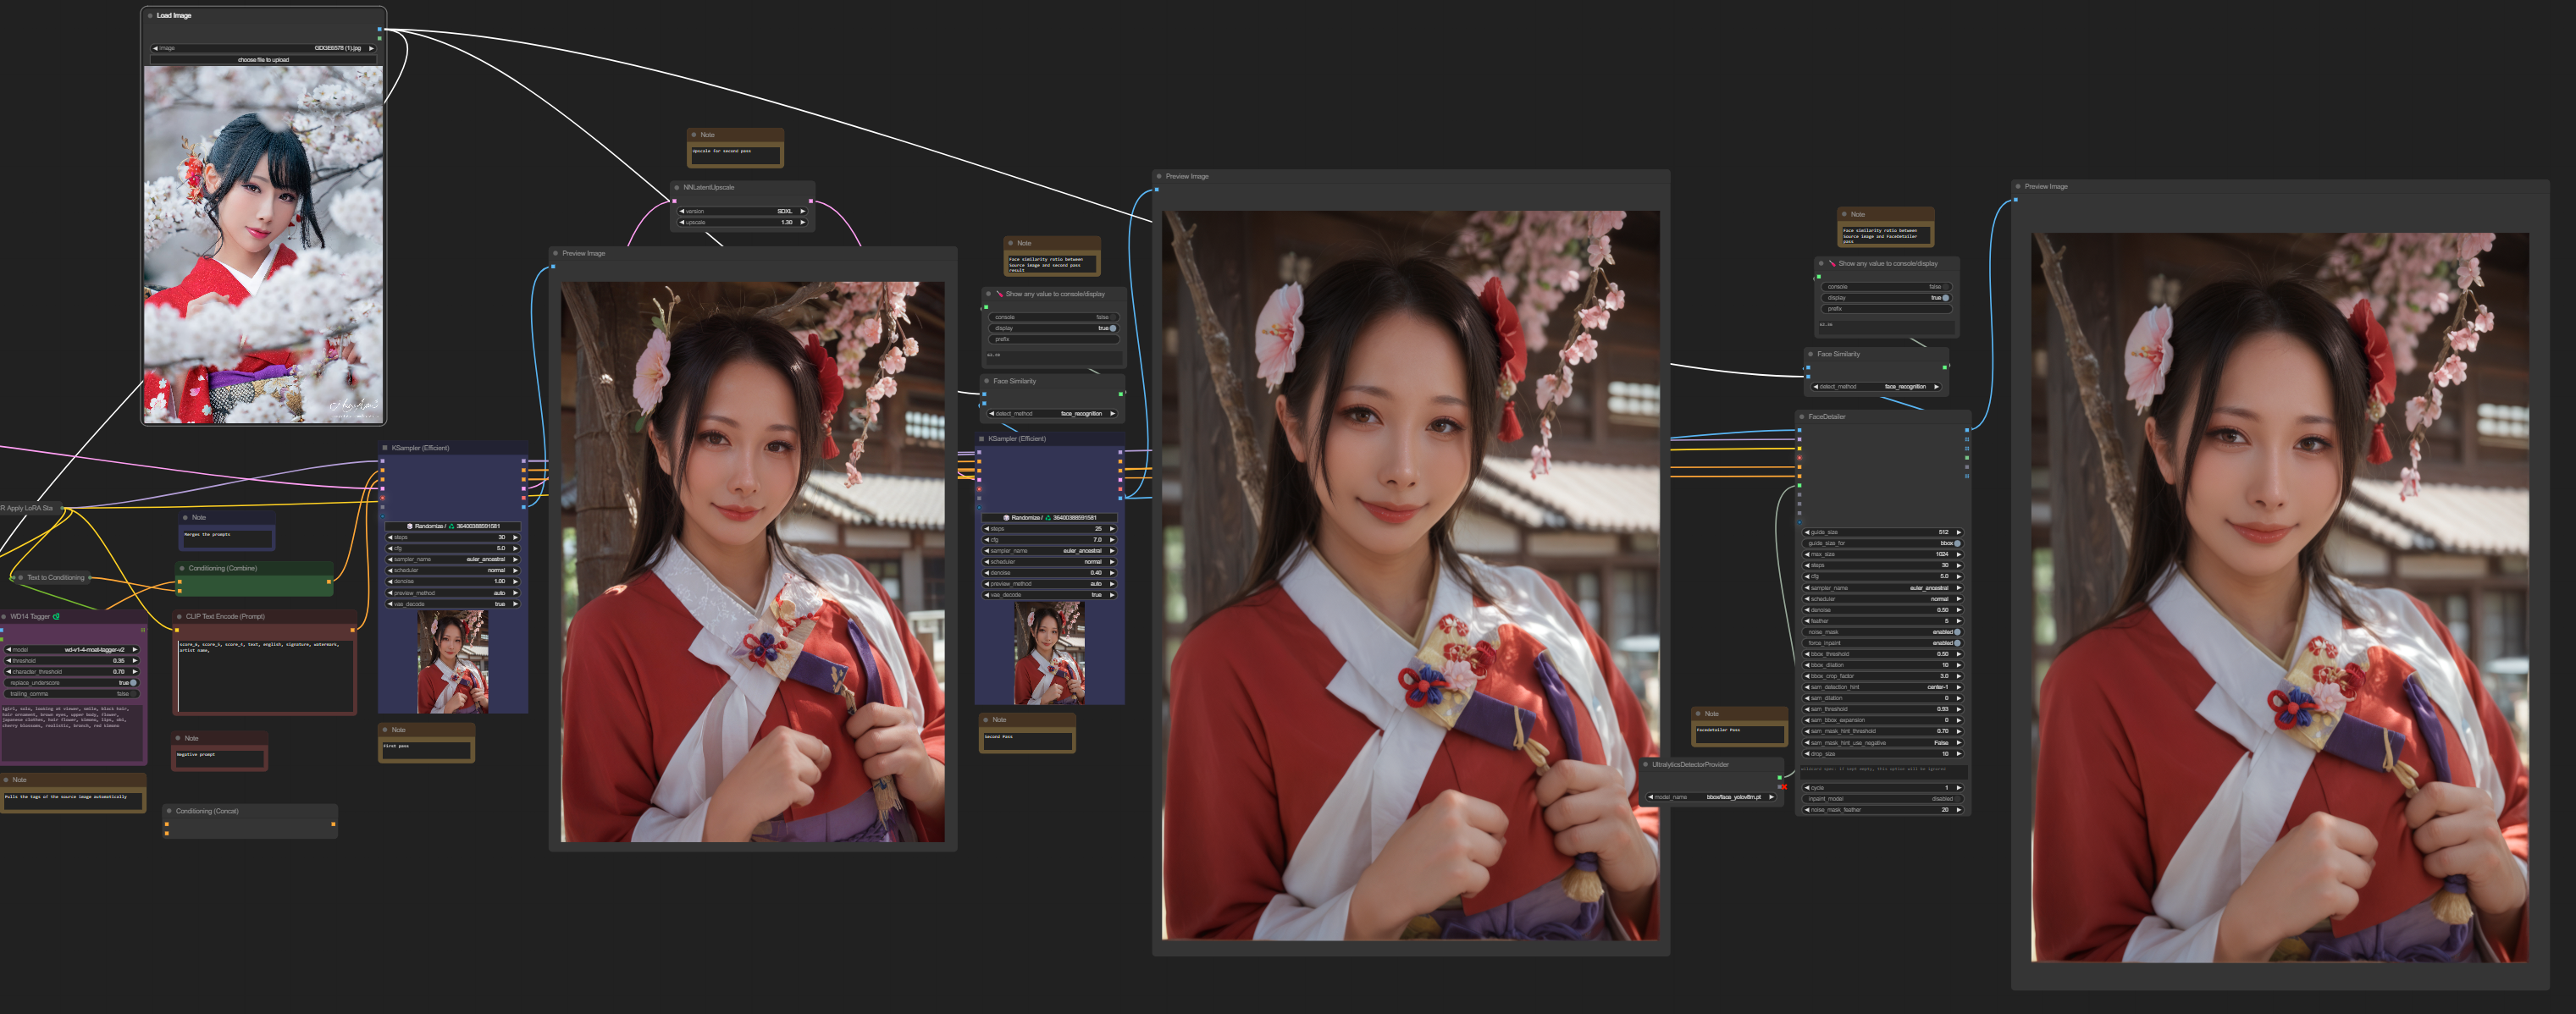
Task: Click the red X on UltralyticsDetectorProvider output
Action: 1783,786
